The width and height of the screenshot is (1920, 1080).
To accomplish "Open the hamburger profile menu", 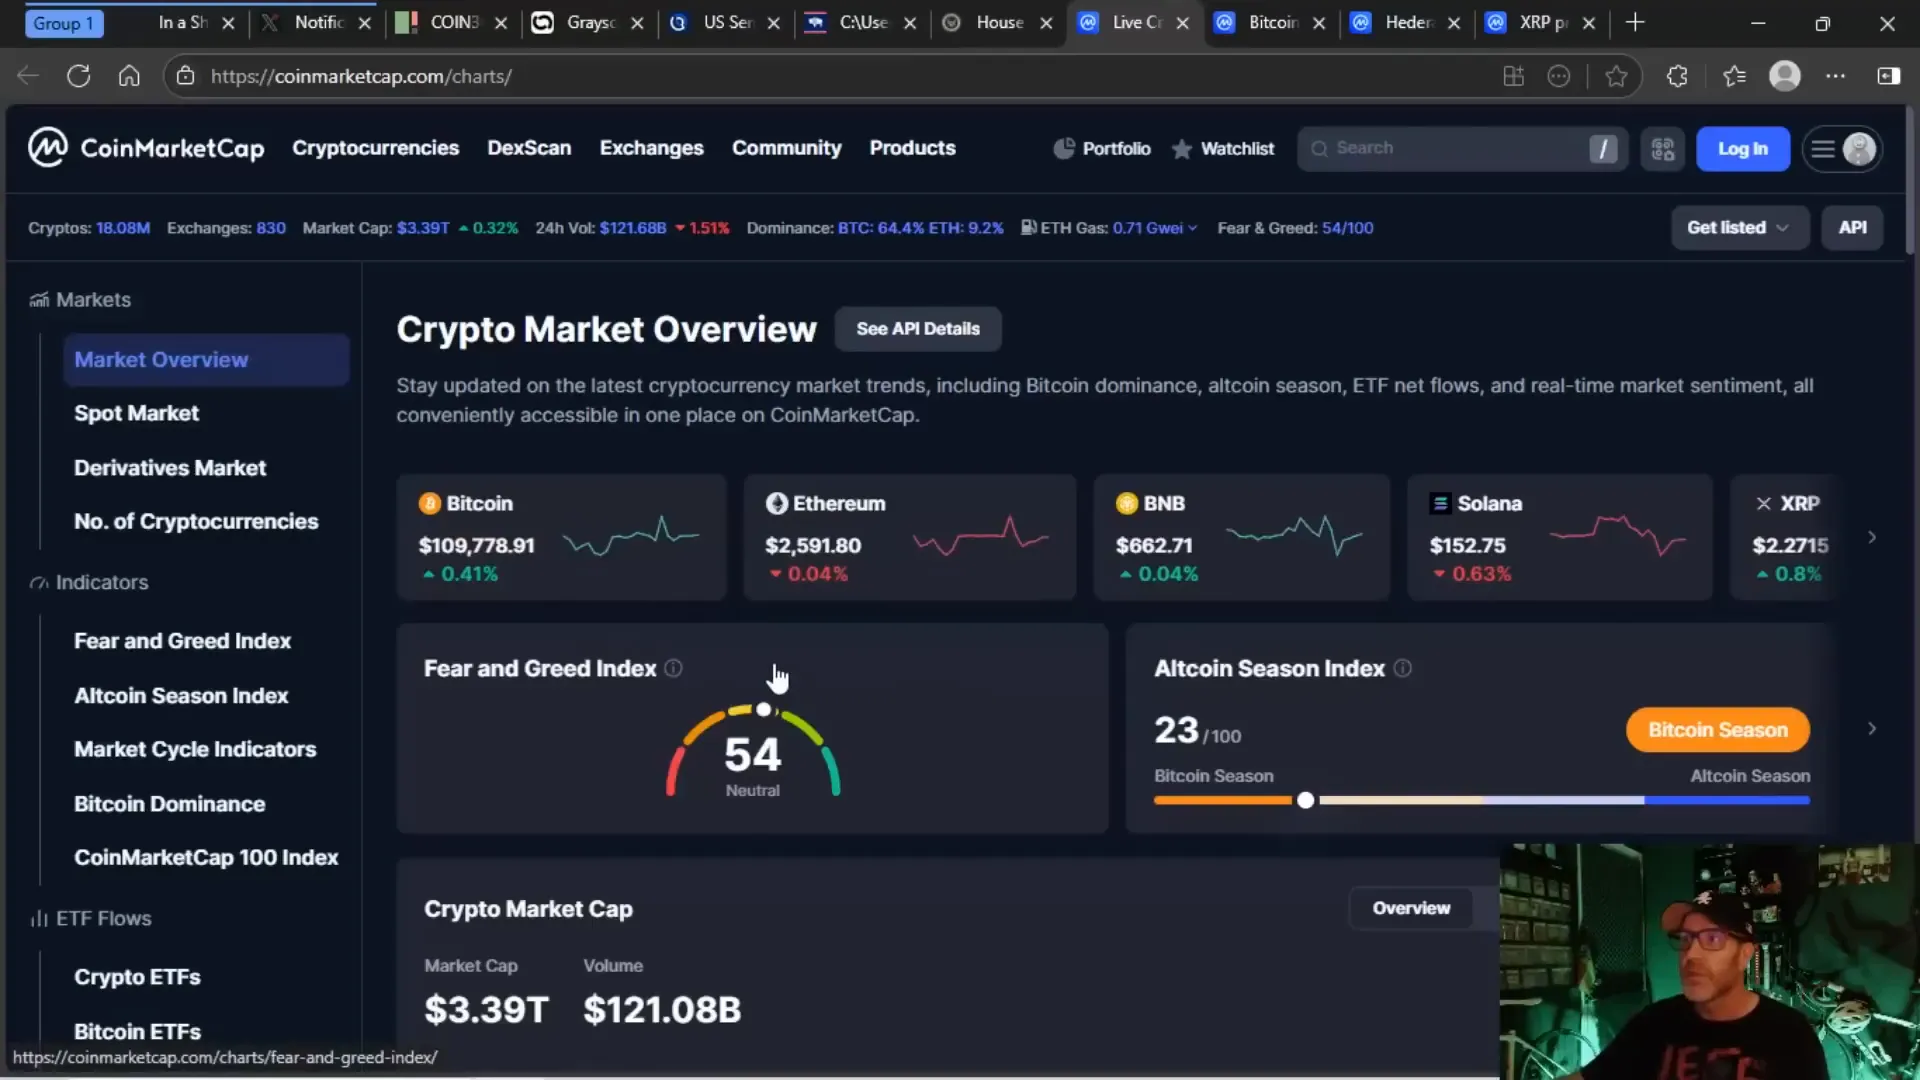I will [1842, 149].
